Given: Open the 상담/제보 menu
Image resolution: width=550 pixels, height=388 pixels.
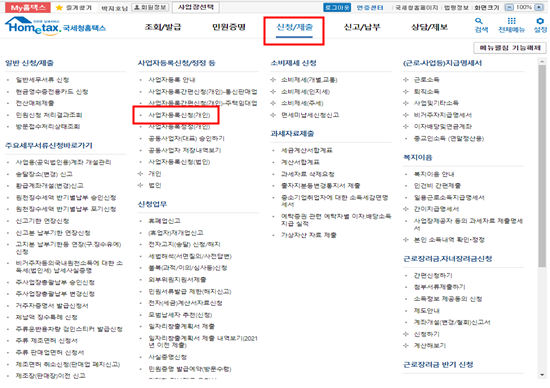Looking at the screenshot, I should tap(429, 27).
